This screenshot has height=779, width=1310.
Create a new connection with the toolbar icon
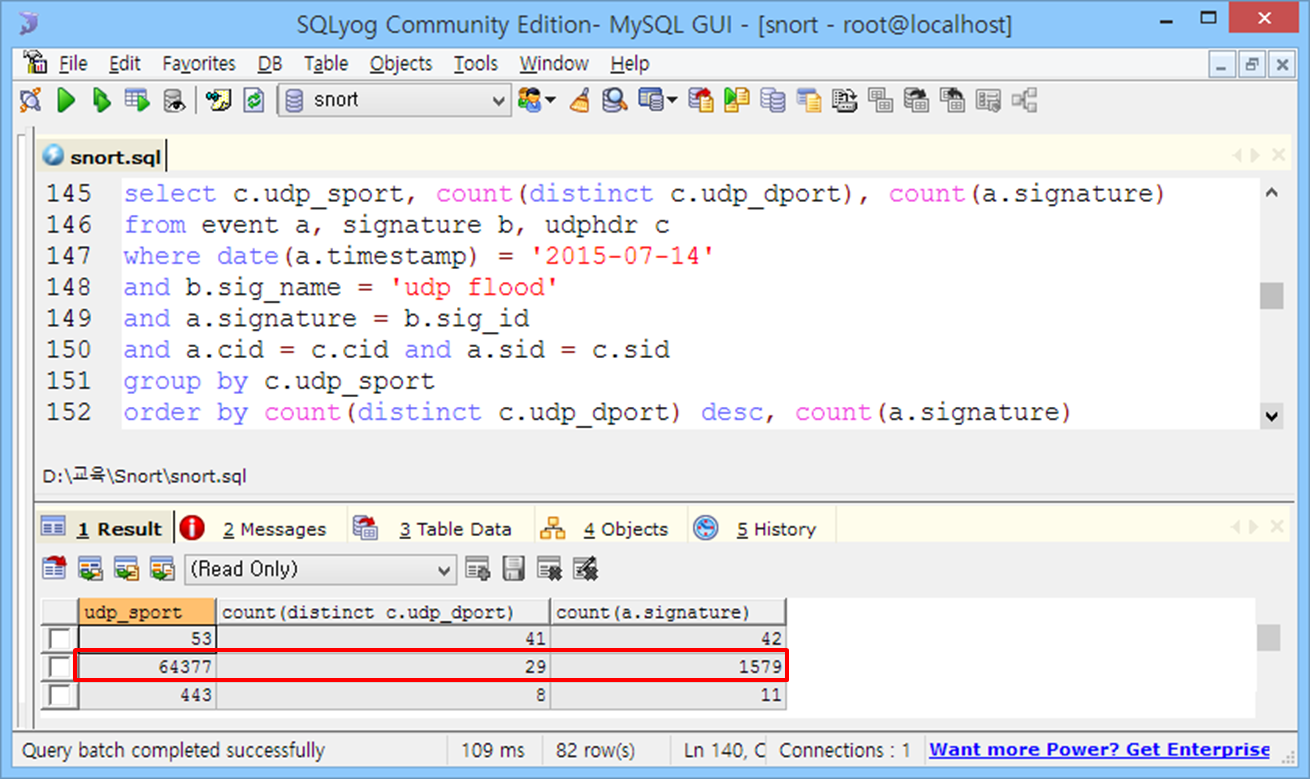[x=31, y=100]
